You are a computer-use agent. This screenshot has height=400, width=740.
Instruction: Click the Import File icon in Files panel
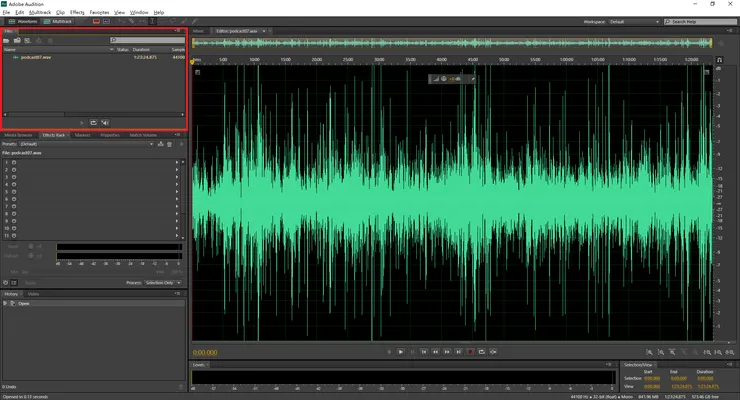pyautogui.click(x=17, y=40)
